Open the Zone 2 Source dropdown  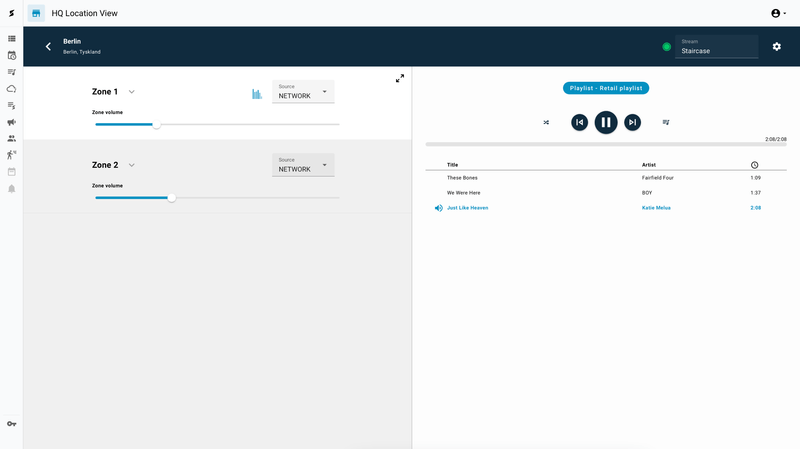point(303,165)
